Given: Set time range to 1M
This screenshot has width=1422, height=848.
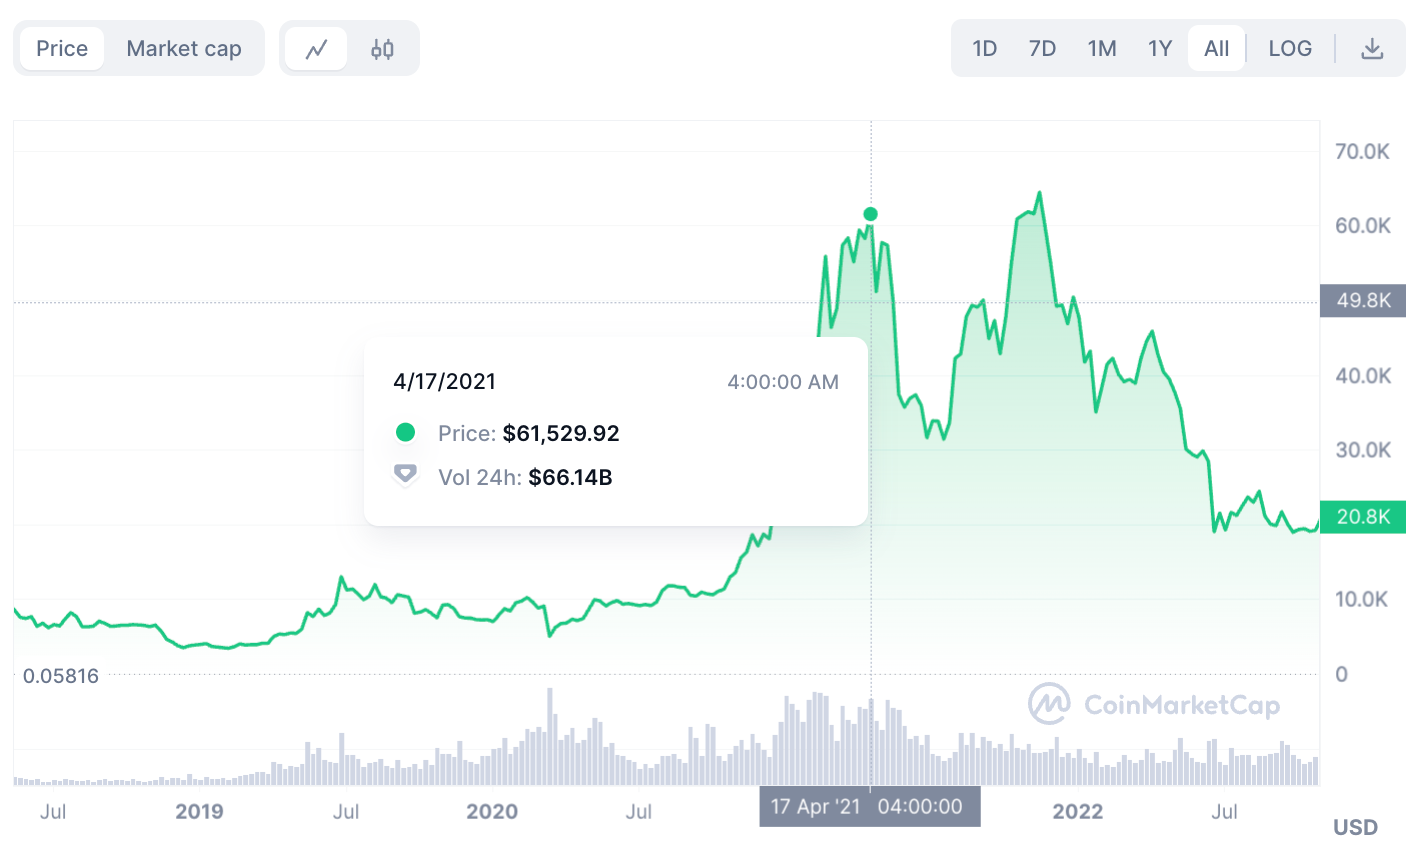Looking at the screenshot, I should pyautogui.click(x=1102, y=49).
